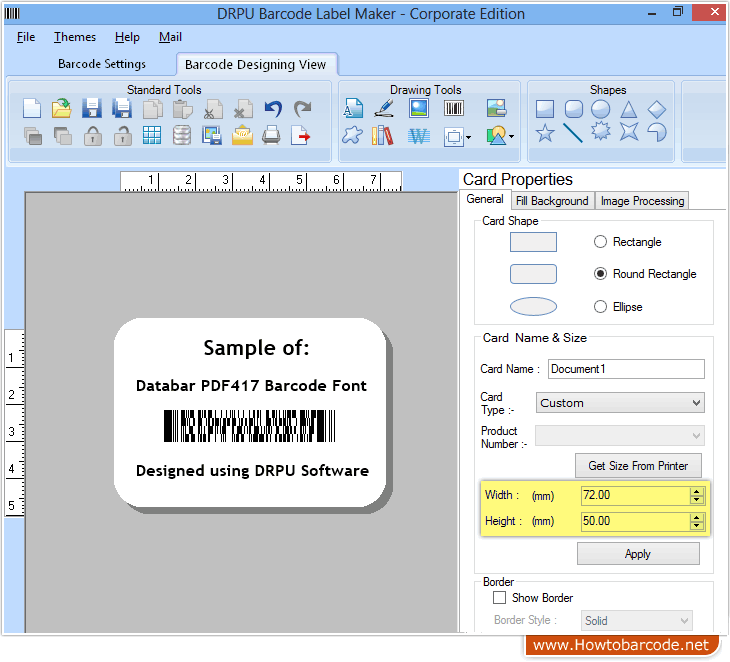Screen dimensions: 730x662
Task: Select the signature pen drawing tool
Action: 385,108
